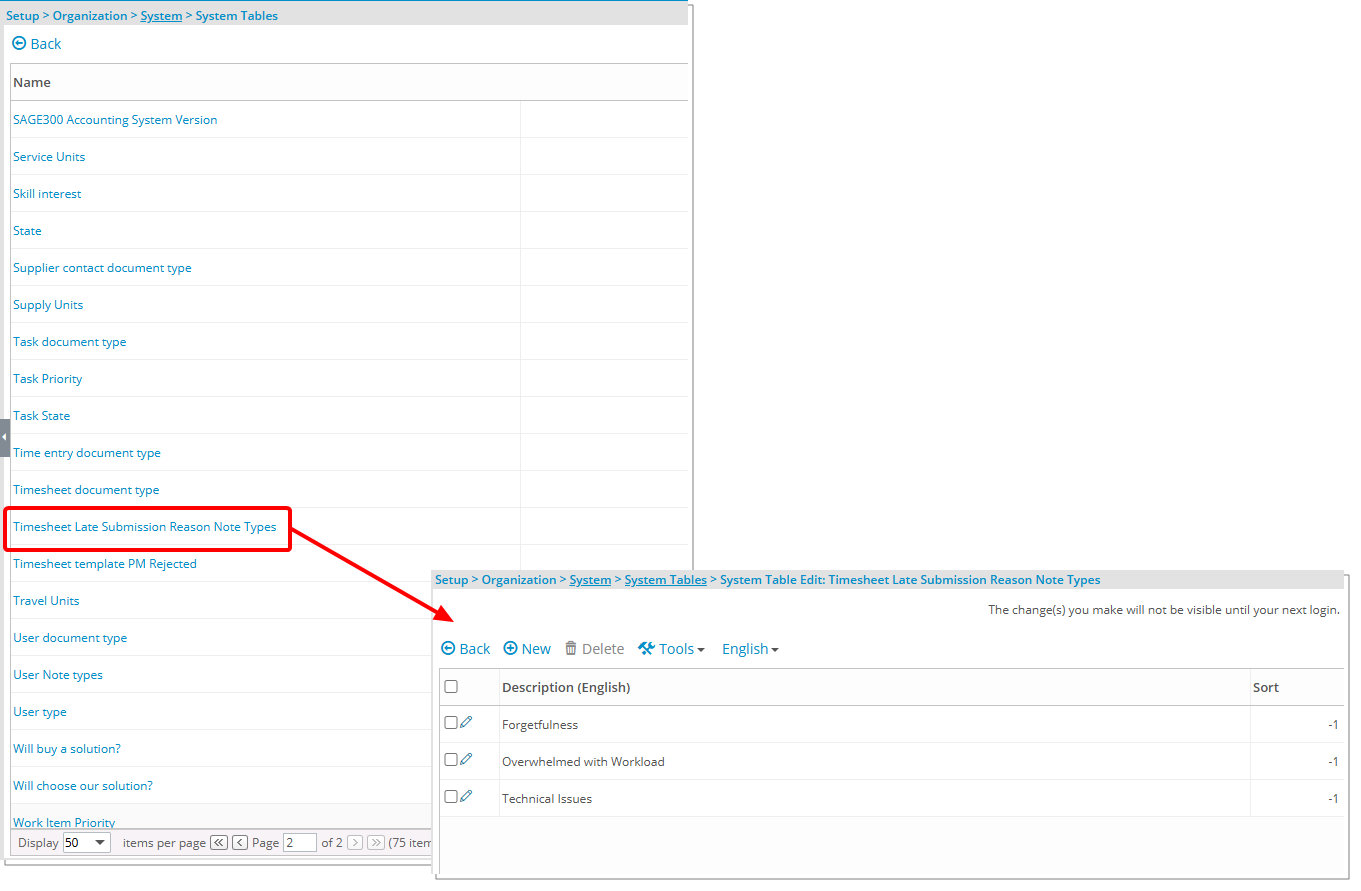Click System breadcrumb in edit page
1361x891 pixels.
coord(590,580)
